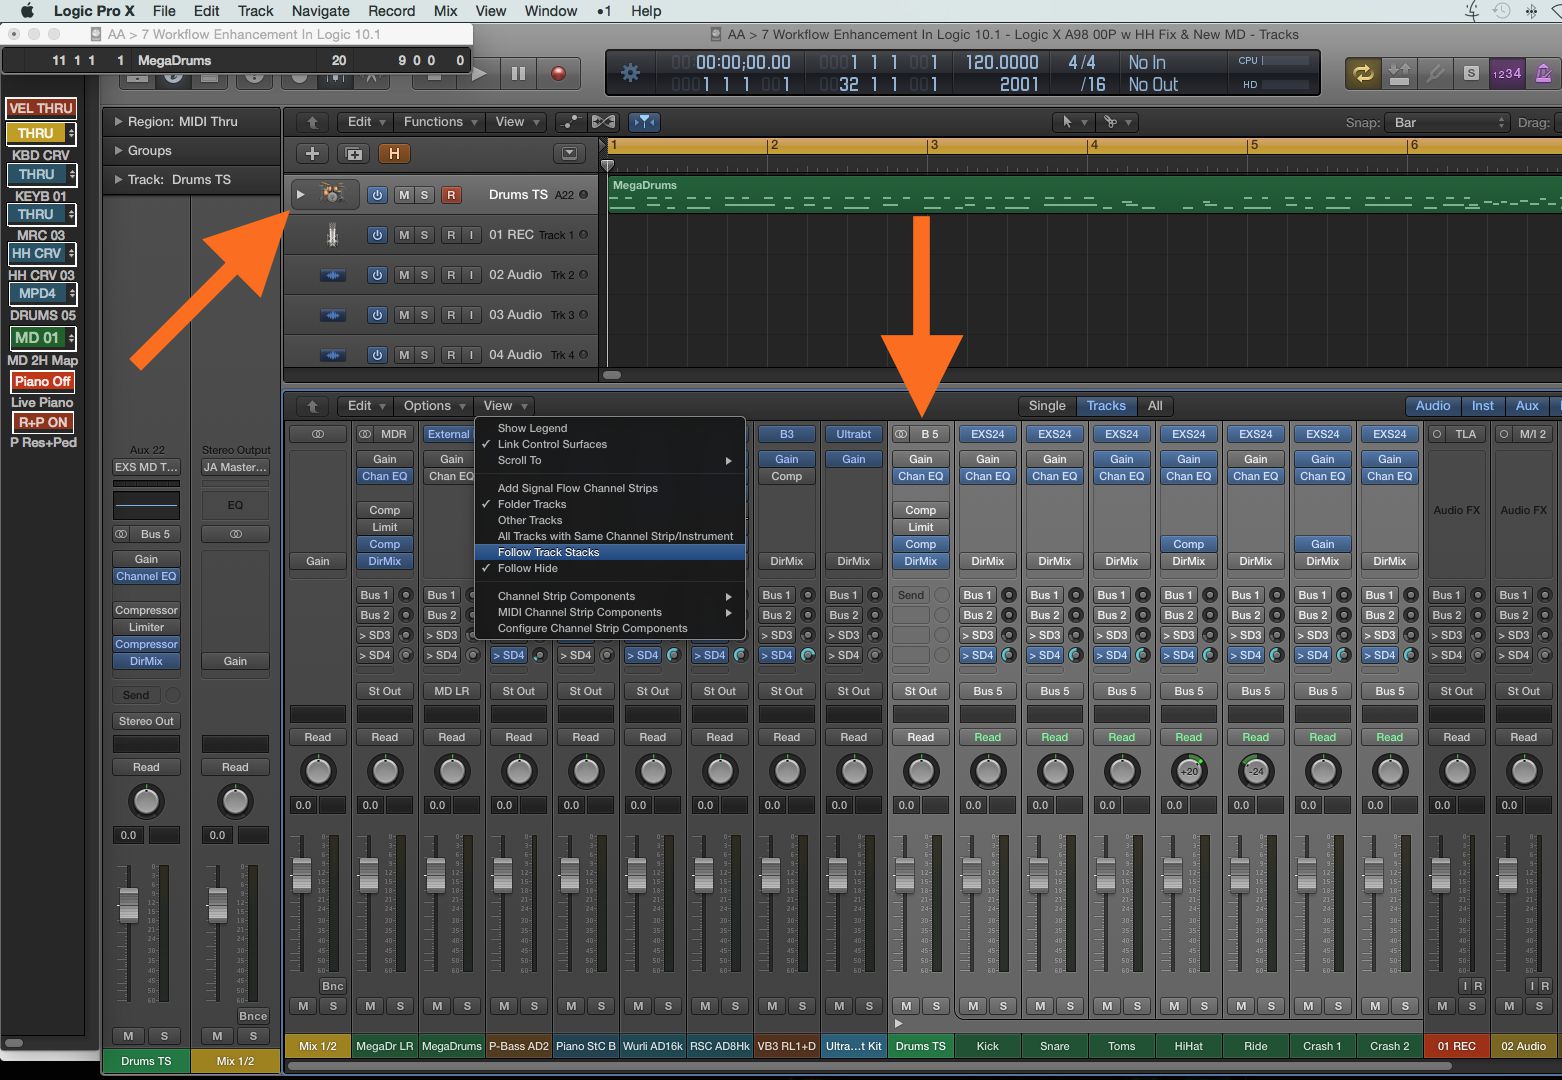Toggle power on the Drums TS track

(x=377, y=195)
